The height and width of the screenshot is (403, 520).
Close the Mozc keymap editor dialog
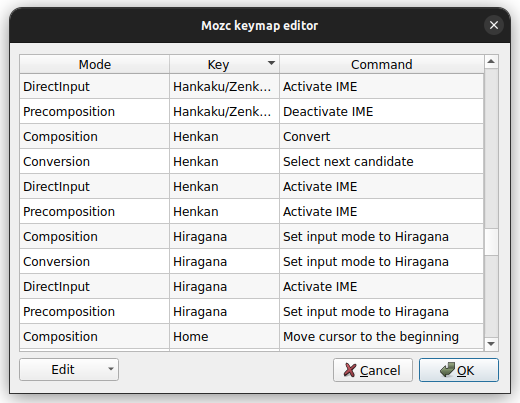coord(494,25)
